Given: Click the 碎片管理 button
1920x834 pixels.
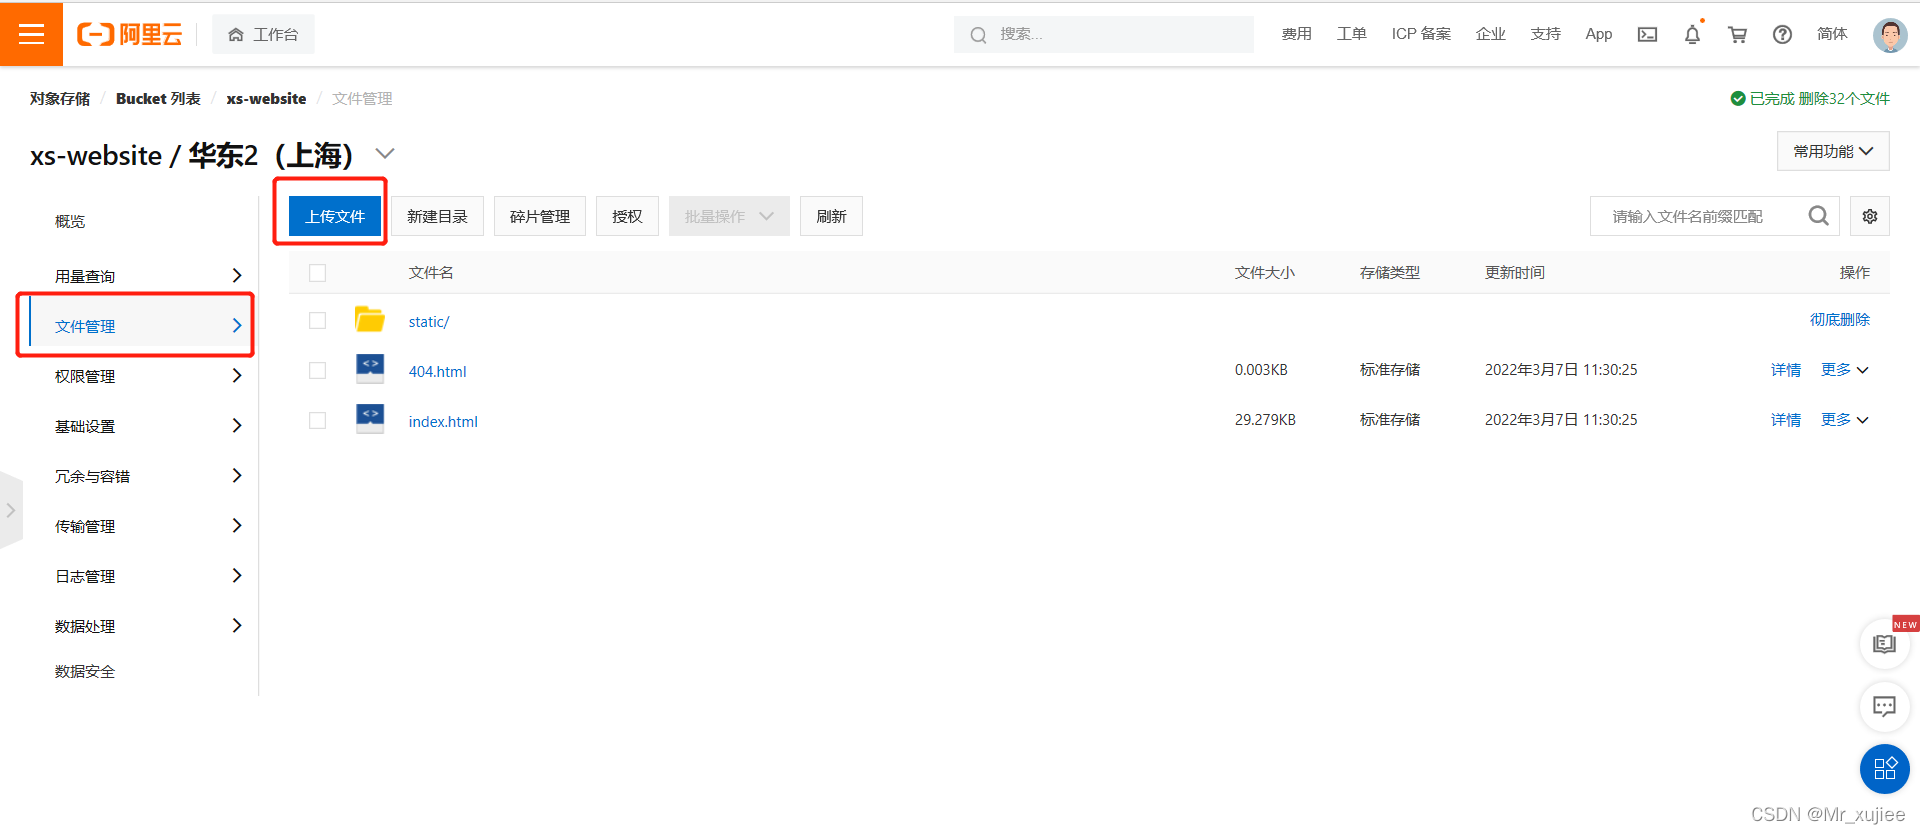Looking at the screenshot, I should 540,216.
